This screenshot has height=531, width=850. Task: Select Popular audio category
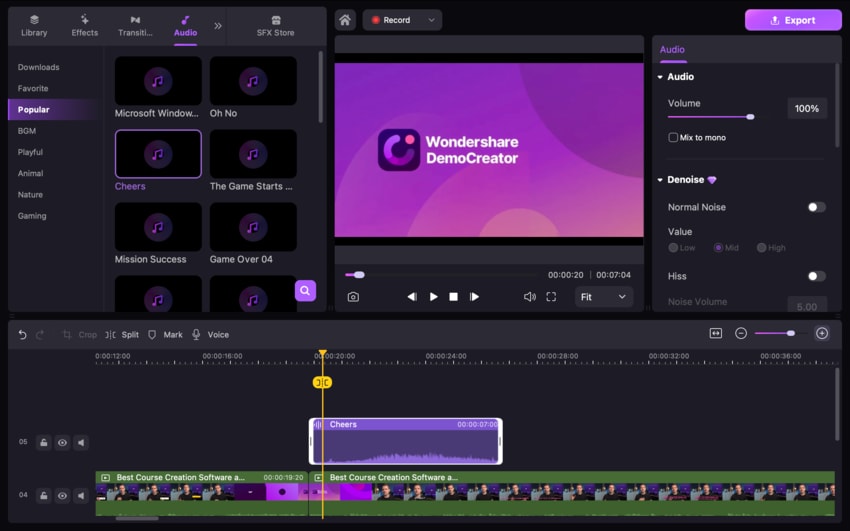tap(34, 109)
